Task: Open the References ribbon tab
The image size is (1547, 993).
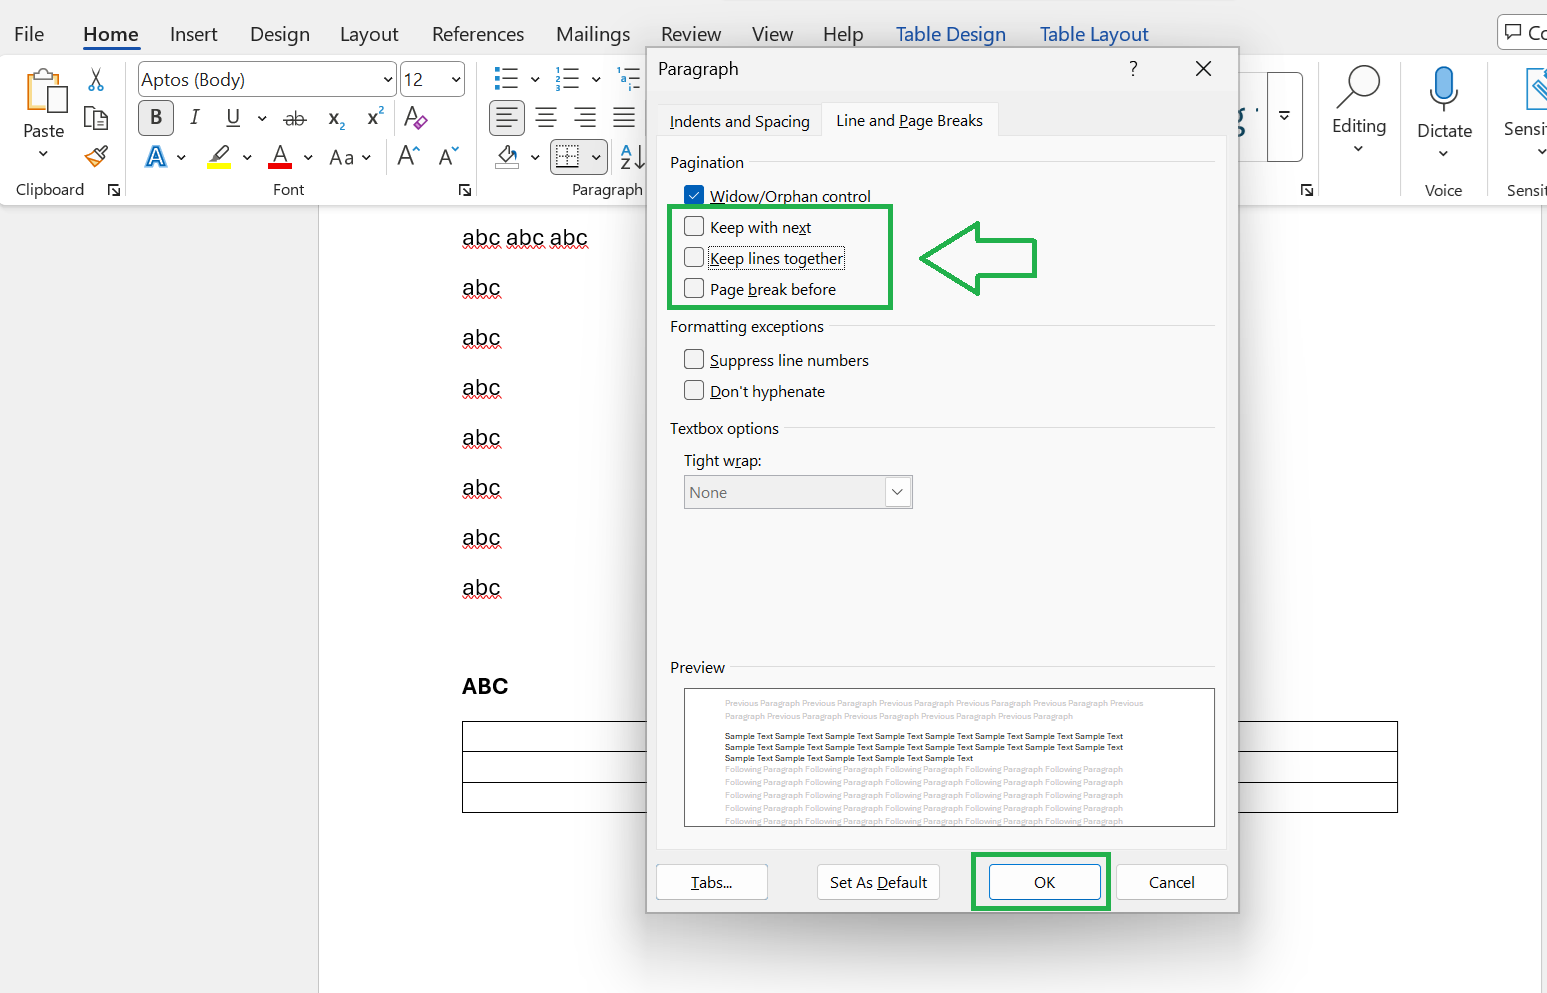Action: tap(478, 34)
